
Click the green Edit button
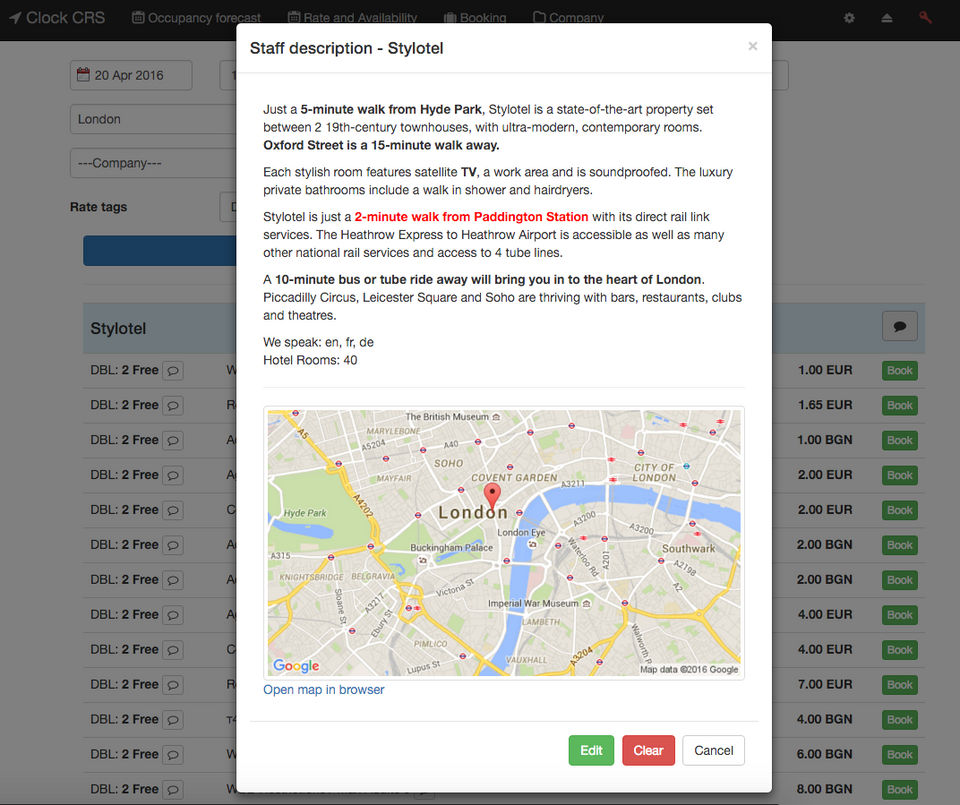591,751
